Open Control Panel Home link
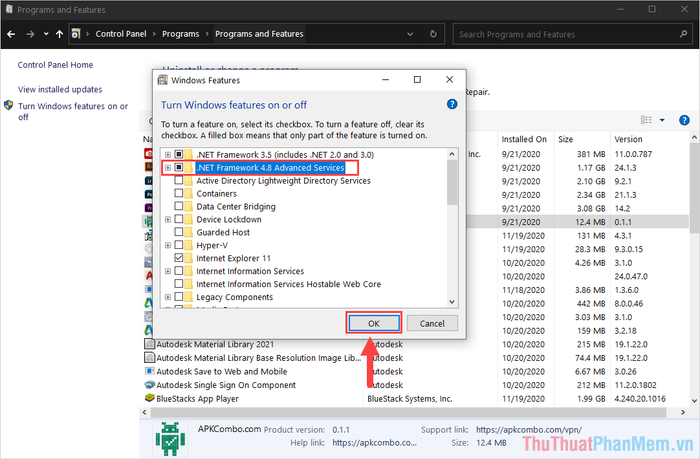Screen dimensions: 700x459 tap(55, 65)
